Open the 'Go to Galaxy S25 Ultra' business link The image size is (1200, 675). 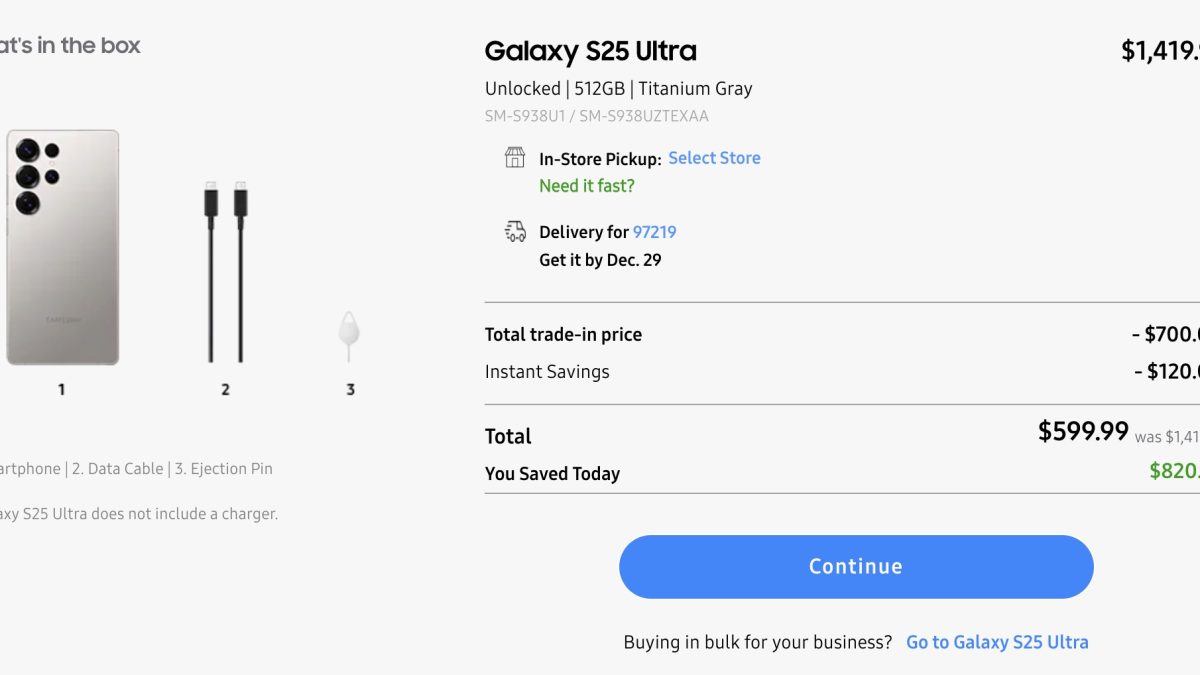click(996, 642)
